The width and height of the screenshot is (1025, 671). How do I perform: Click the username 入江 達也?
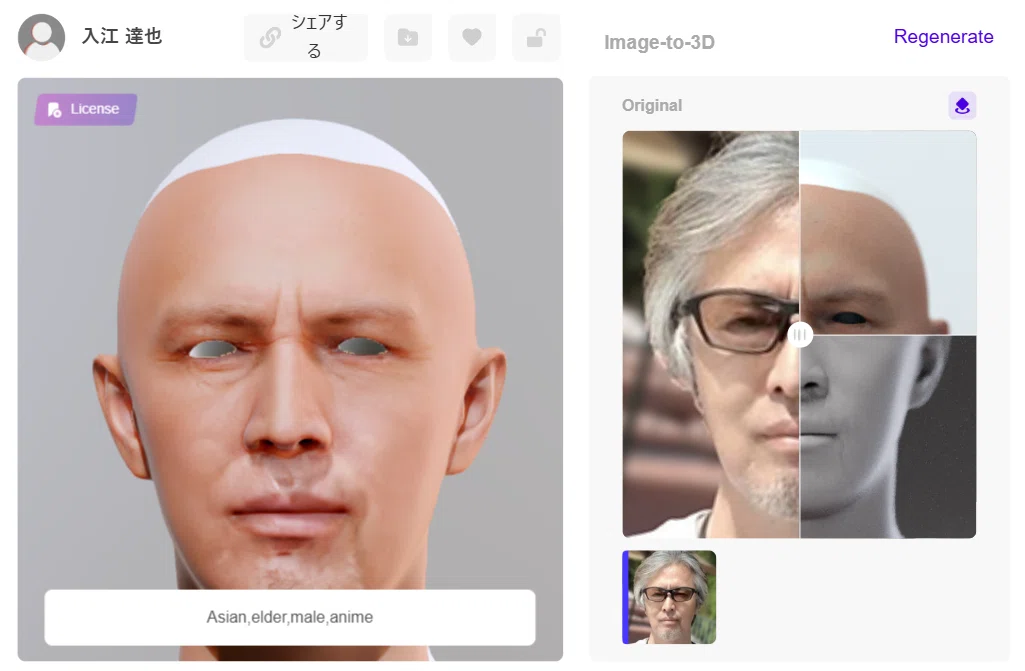[122, 36]
